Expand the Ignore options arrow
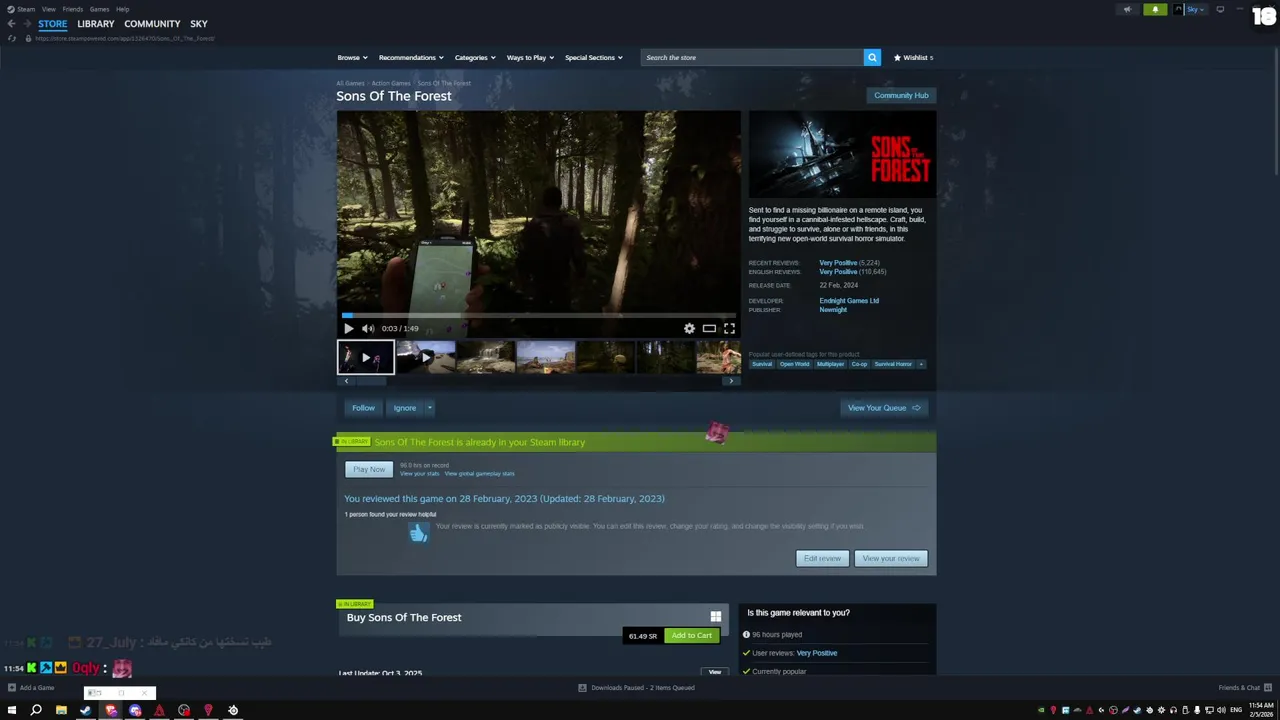The image size is (1280, 720). click(430, 408)
